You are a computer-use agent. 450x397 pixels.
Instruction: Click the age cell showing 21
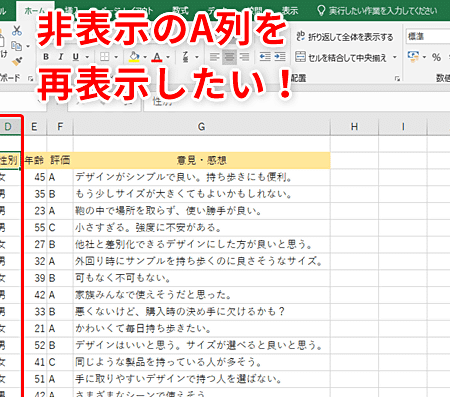pos(34,329)
